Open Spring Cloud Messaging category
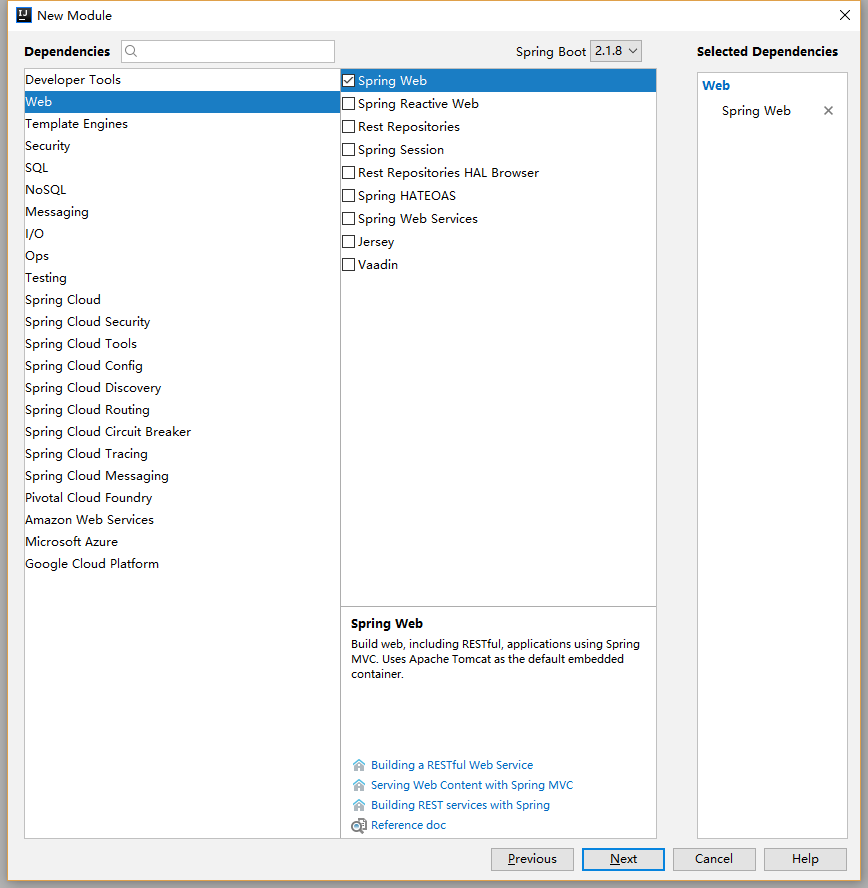This screenshot has width=868, height=888. coord(182,476)
